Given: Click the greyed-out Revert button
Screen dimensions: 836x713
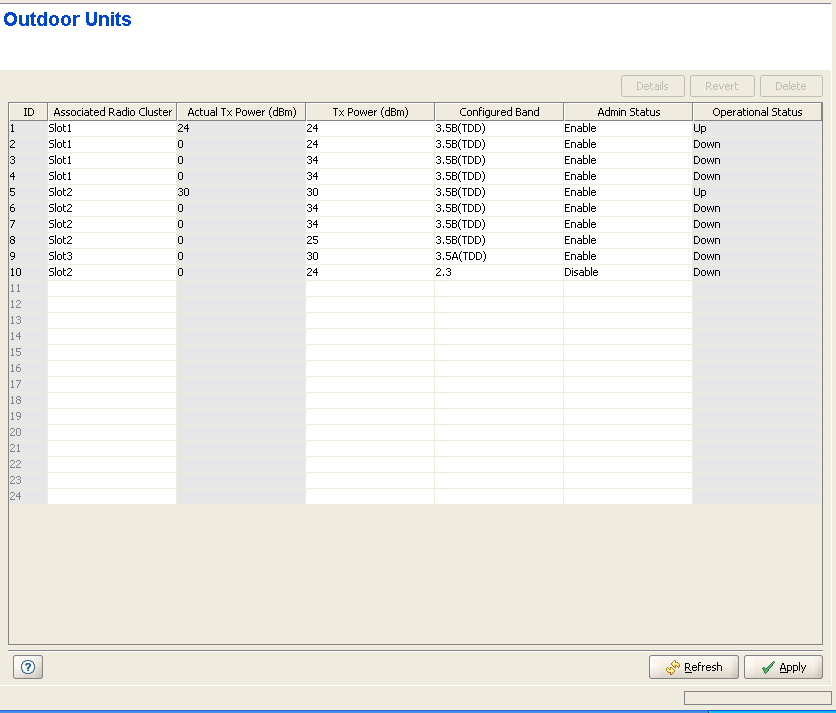Looking at the screenshot, I should (721, 86).
